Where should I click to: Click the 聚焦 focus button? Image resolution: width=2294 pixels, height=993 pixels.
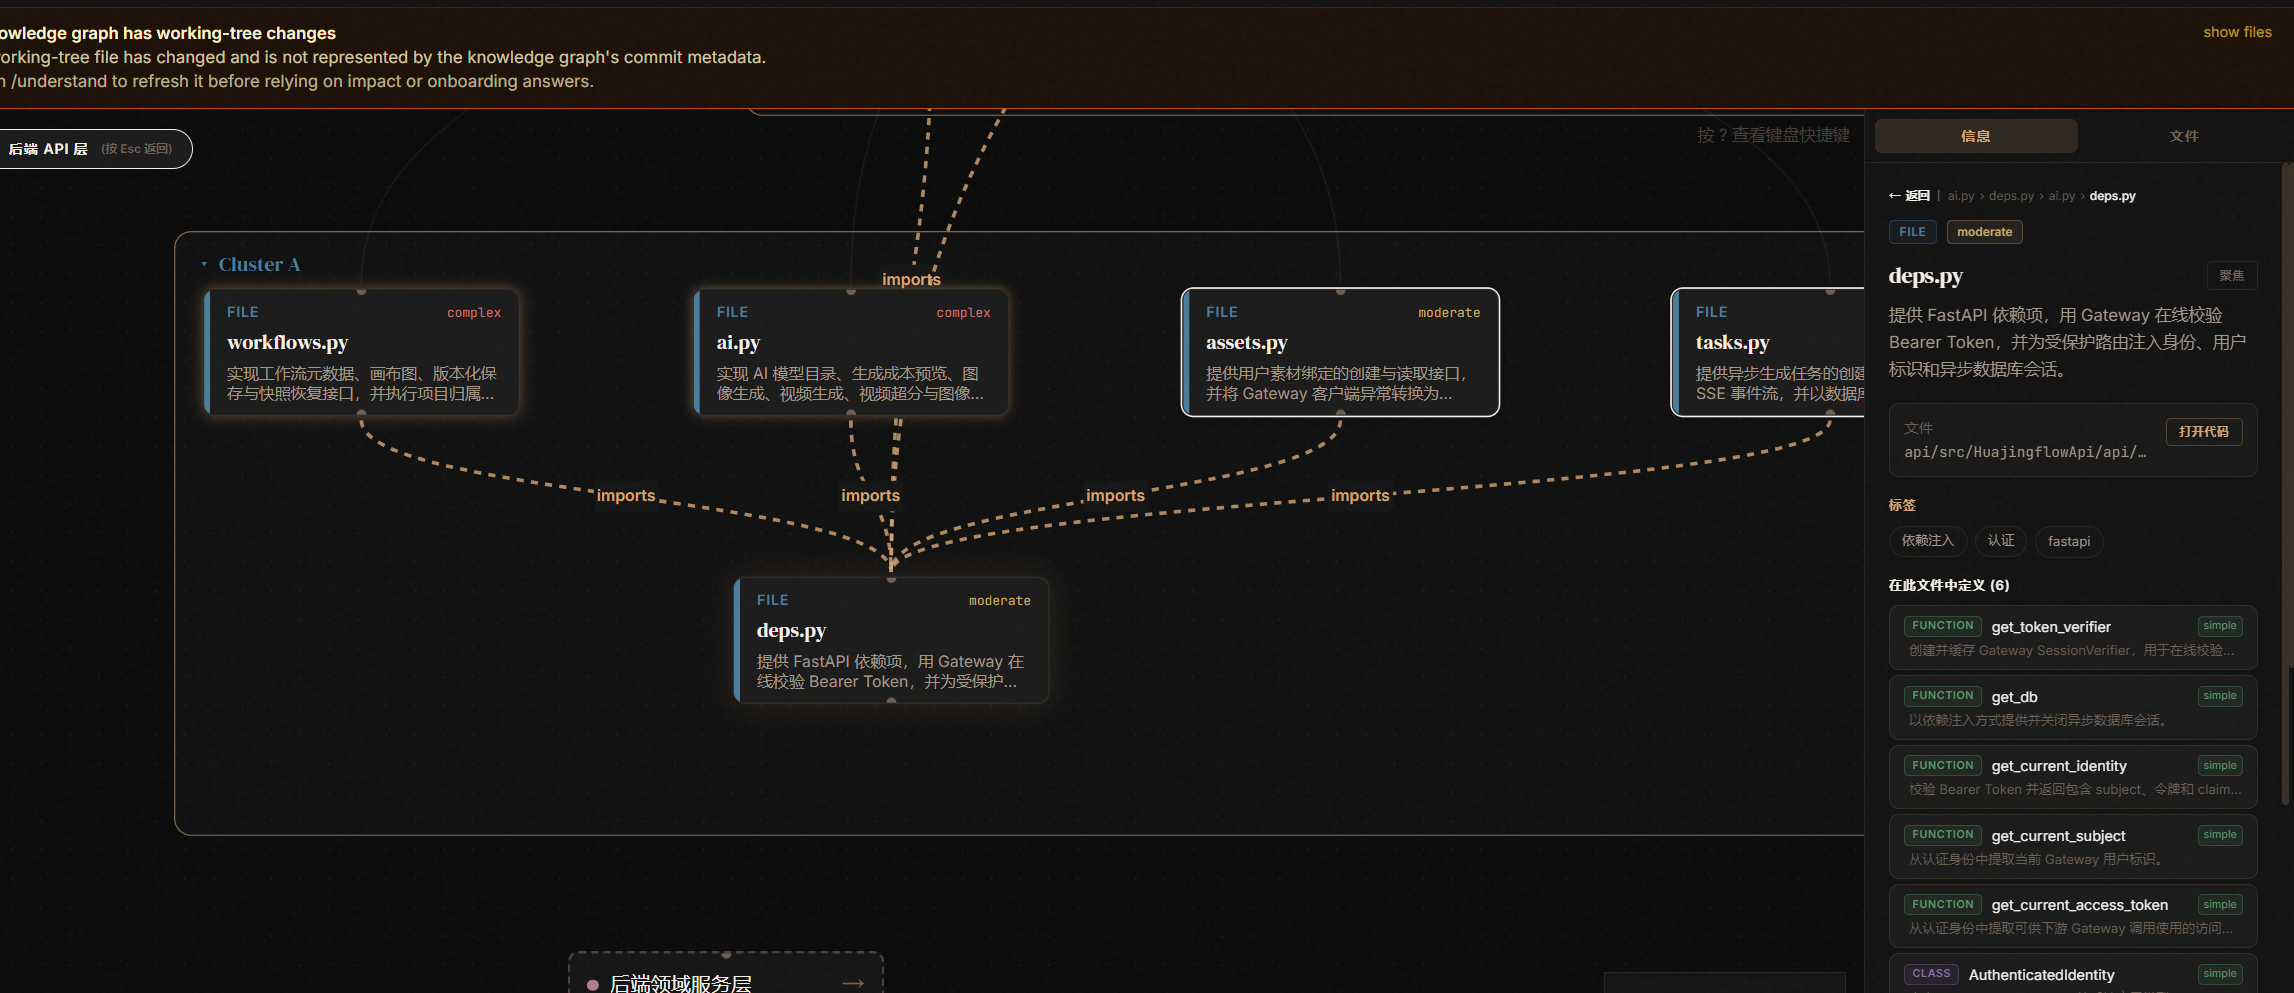coord(2232,276)
